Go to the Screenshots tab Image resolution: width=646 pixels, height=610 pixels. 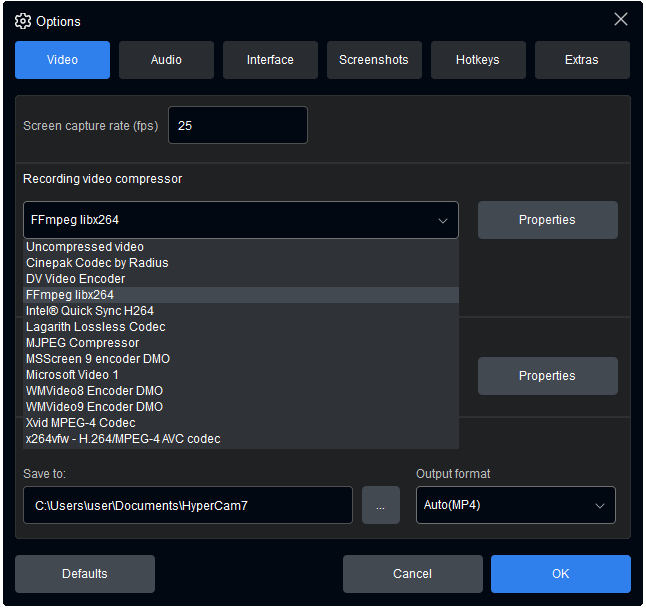374,60
